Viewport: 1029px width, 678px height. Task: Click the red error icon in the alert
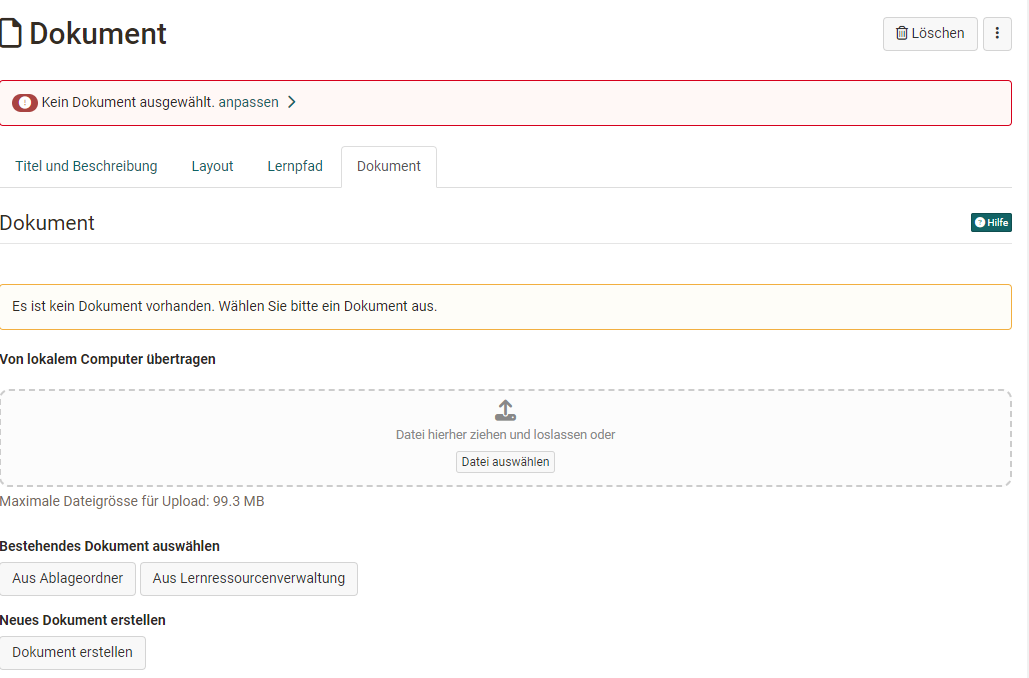[x=25, y=103]
